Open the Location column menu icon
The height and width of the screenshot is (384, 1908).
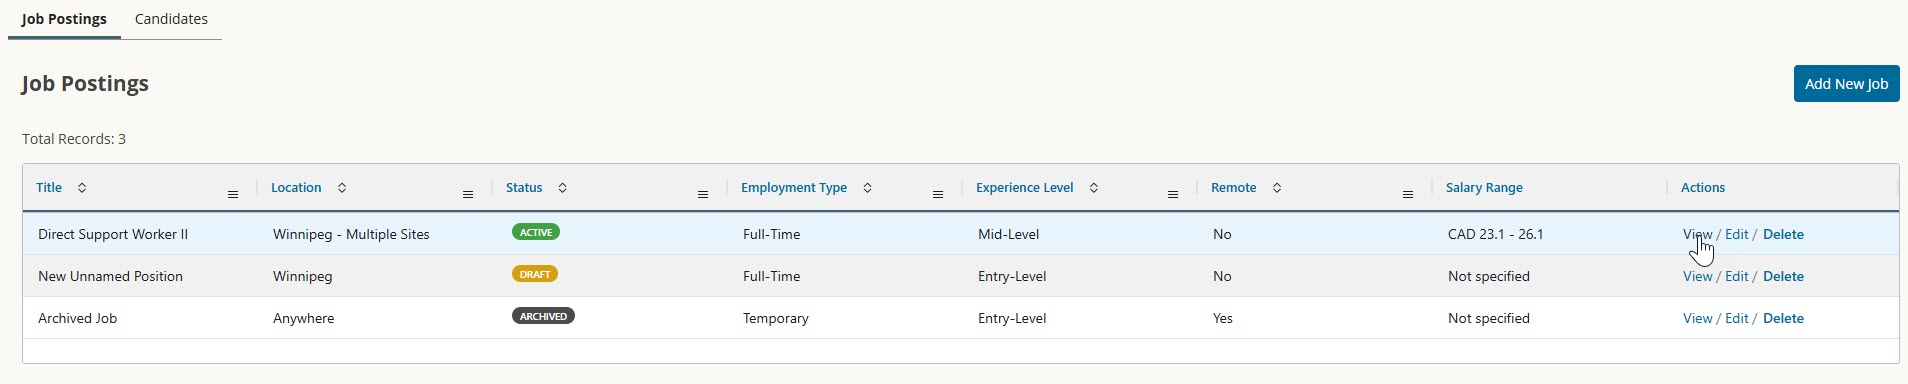point(468,194)
